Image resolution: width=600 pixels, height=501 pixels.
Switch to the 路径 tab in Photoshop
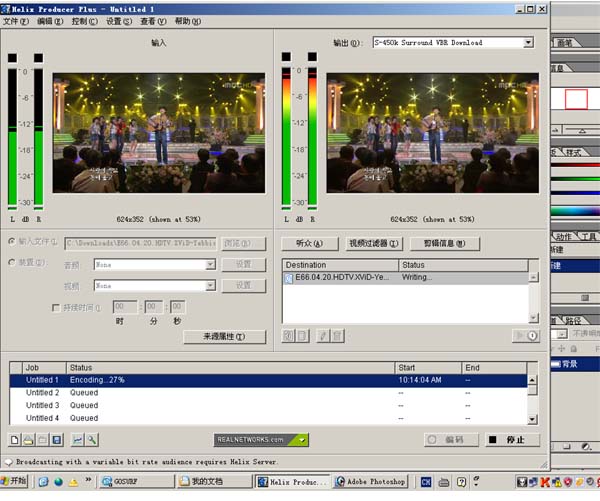(x=573, y=321)
